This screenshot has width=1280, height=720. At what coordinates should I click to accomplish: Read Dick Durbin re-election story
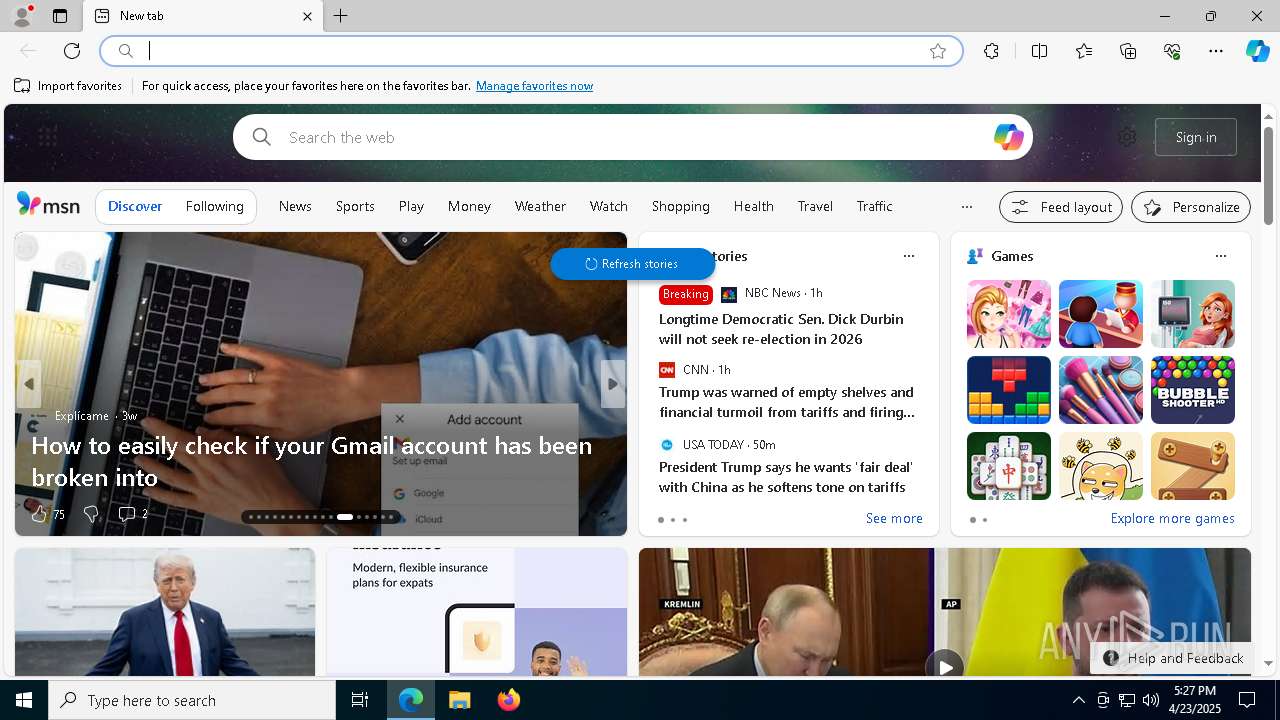click(x=781, y=329)
